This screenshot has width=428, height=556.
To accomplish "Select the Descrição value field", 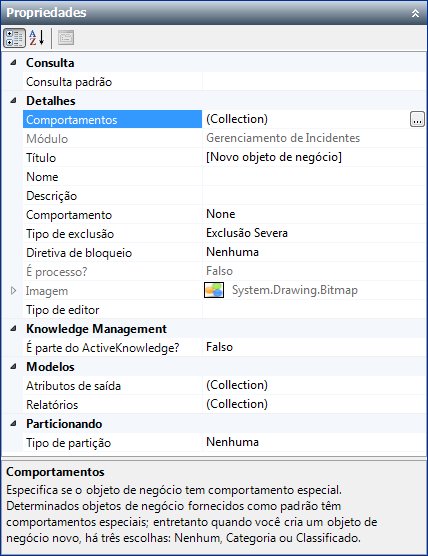I will (x=314, y=196).
